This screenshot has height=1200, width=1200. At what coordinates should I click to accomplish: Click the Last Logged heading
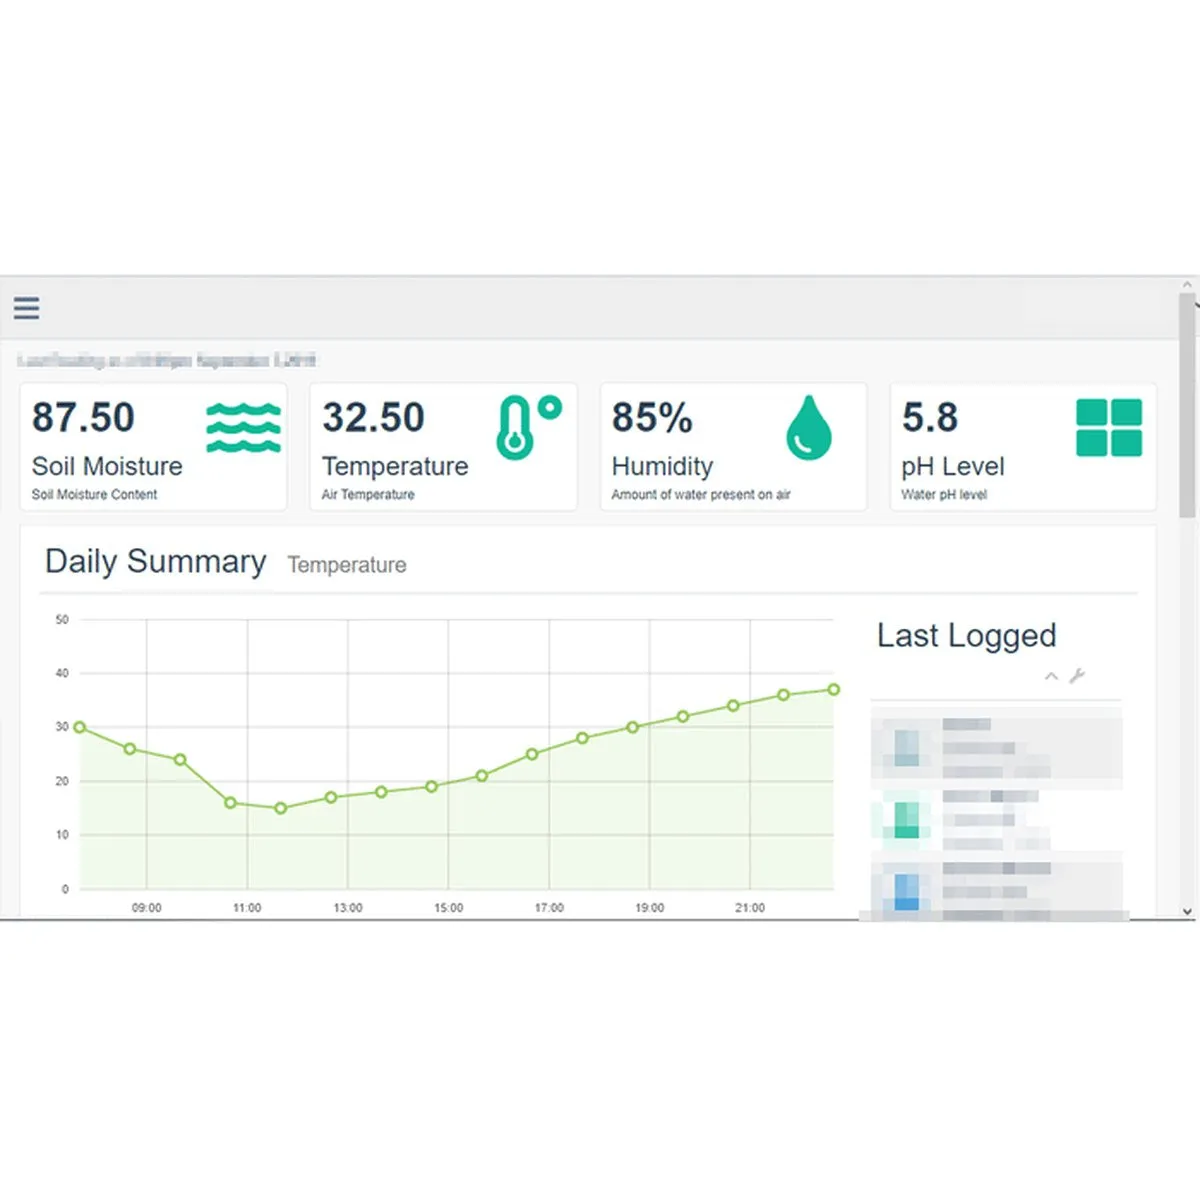click(x=967, y=636)
